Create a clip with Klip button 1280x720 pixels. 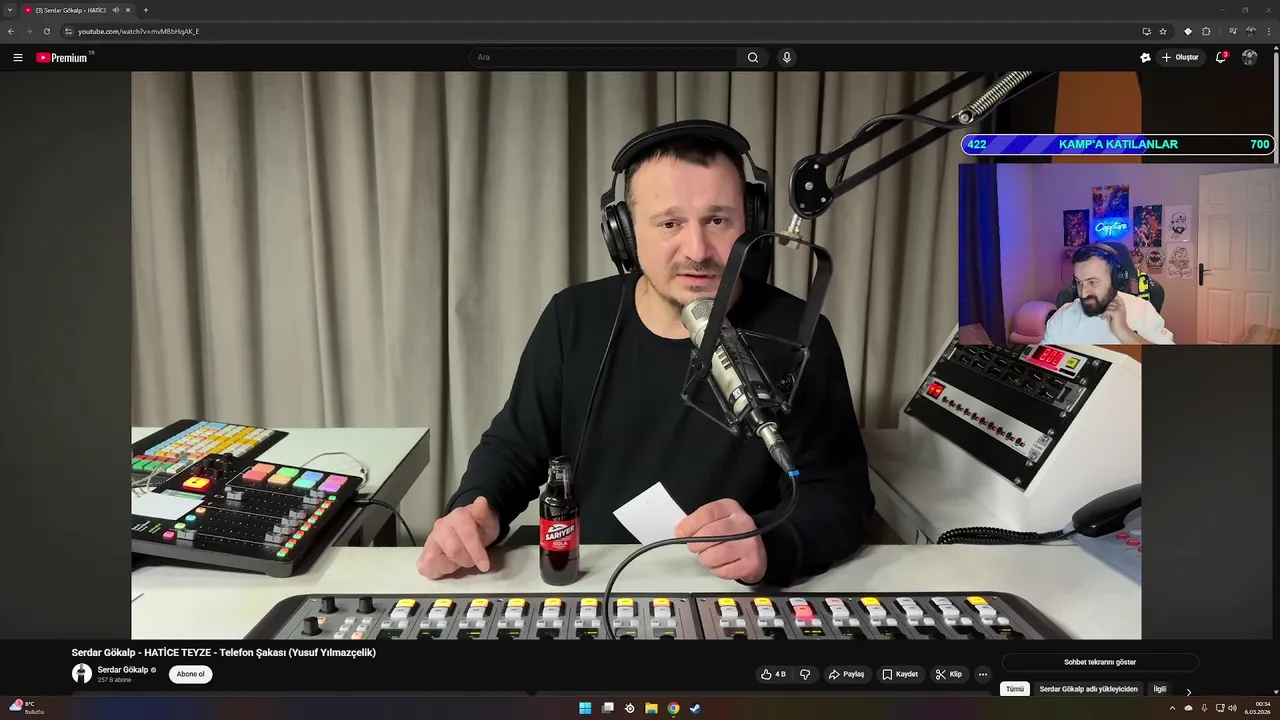[949, 674]
